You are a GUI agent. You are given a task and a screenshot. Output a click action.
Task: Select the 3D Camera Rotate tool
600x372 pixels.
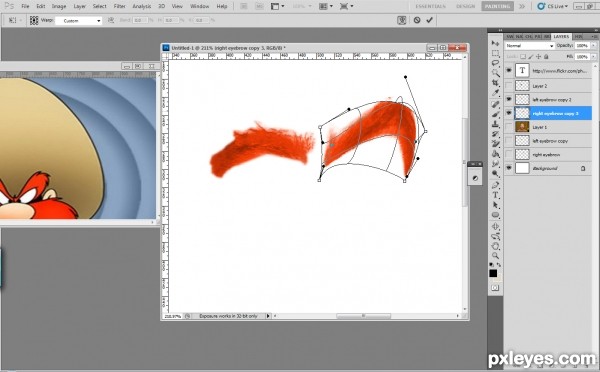click(x=495, y=237)
